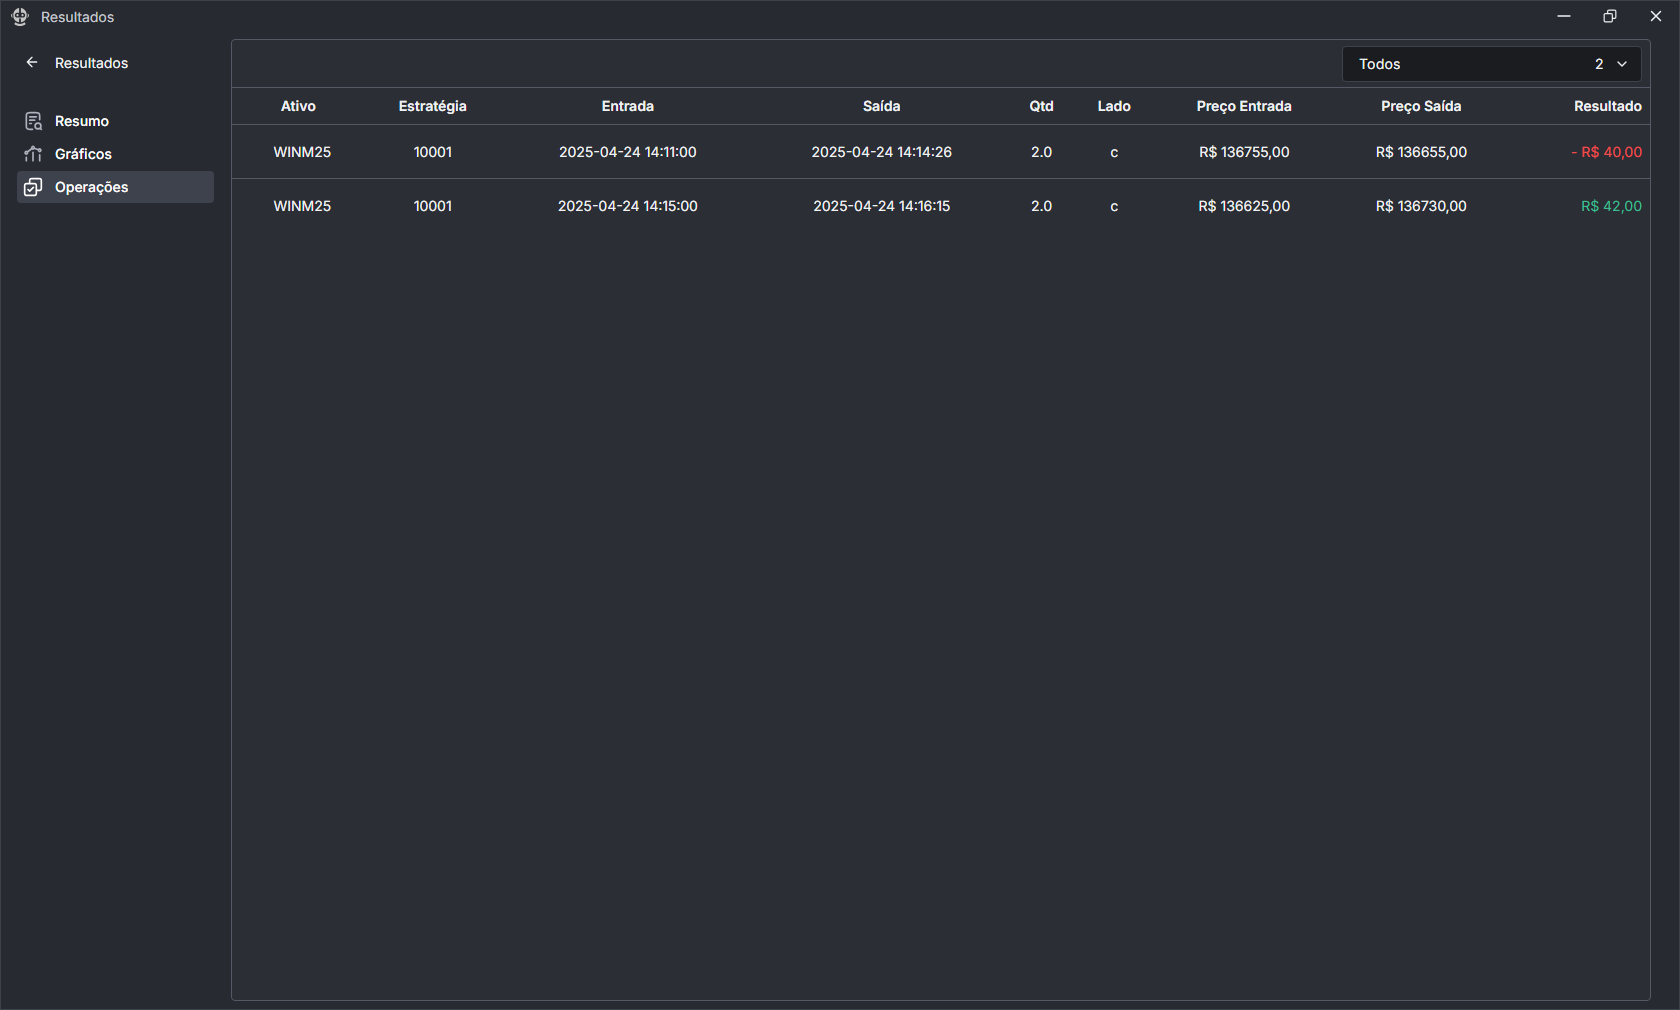Click the negative R$ 40,00 result
The image size is (1680, 1010).
(x=1606, y=152)
